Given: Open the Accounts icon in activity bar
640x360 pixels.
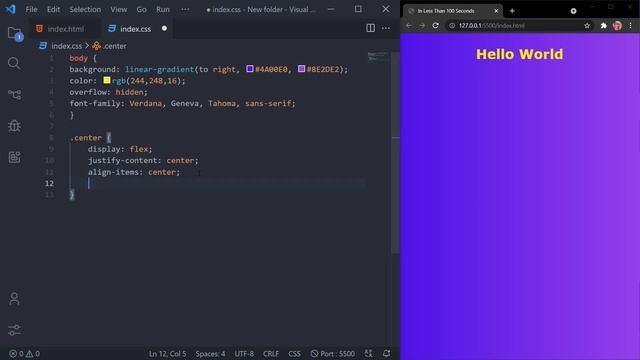Looking at the screenshot, I should click(x=14, y=299).
